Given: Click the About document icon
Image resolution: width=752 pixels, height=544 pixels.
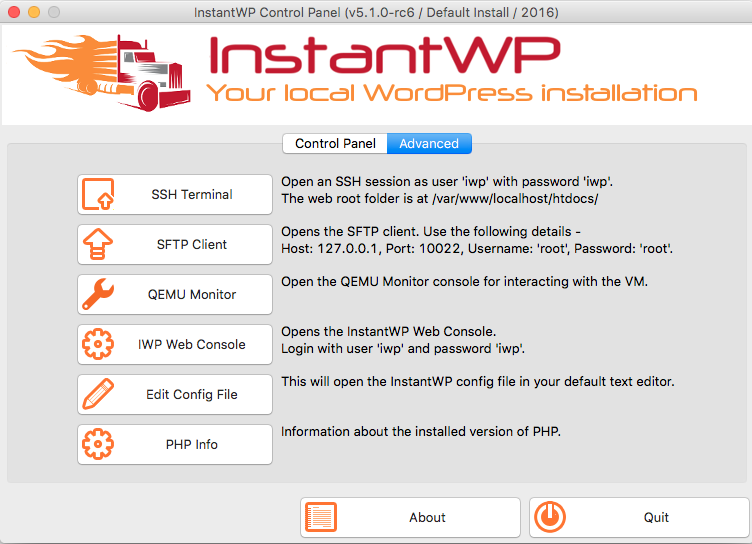Looking at the screenshot, I should coord(321,517).
